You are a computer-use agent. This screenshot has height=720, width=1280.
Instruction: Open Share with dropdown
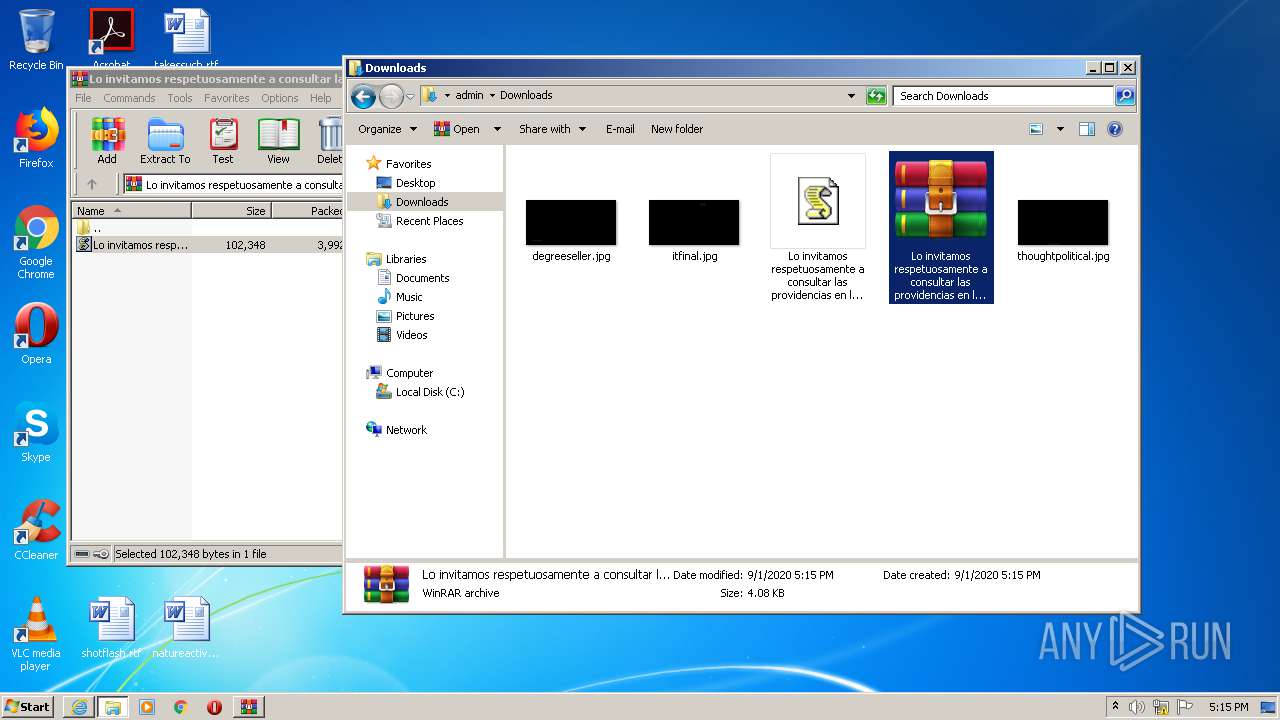(552, 129)
